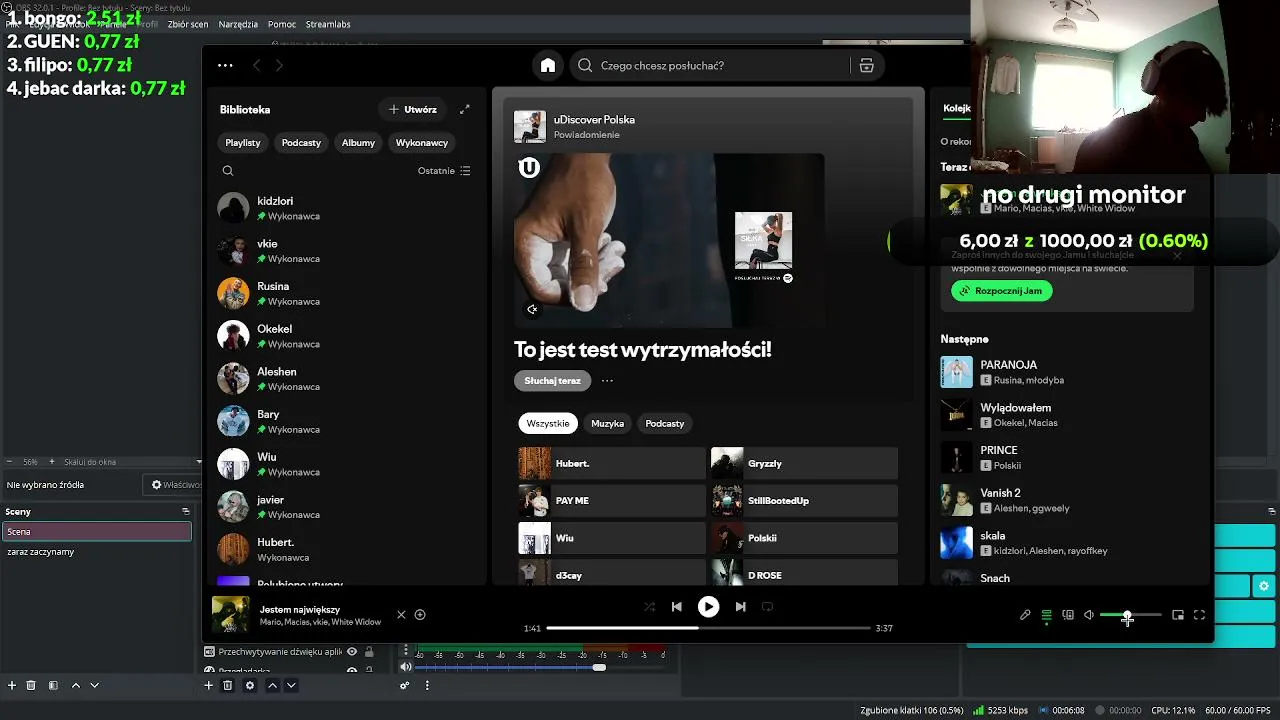This screenshot has width=1280, height=720.
Task: Open Ostatnie sort options
Action: click(x=444, y=171)
